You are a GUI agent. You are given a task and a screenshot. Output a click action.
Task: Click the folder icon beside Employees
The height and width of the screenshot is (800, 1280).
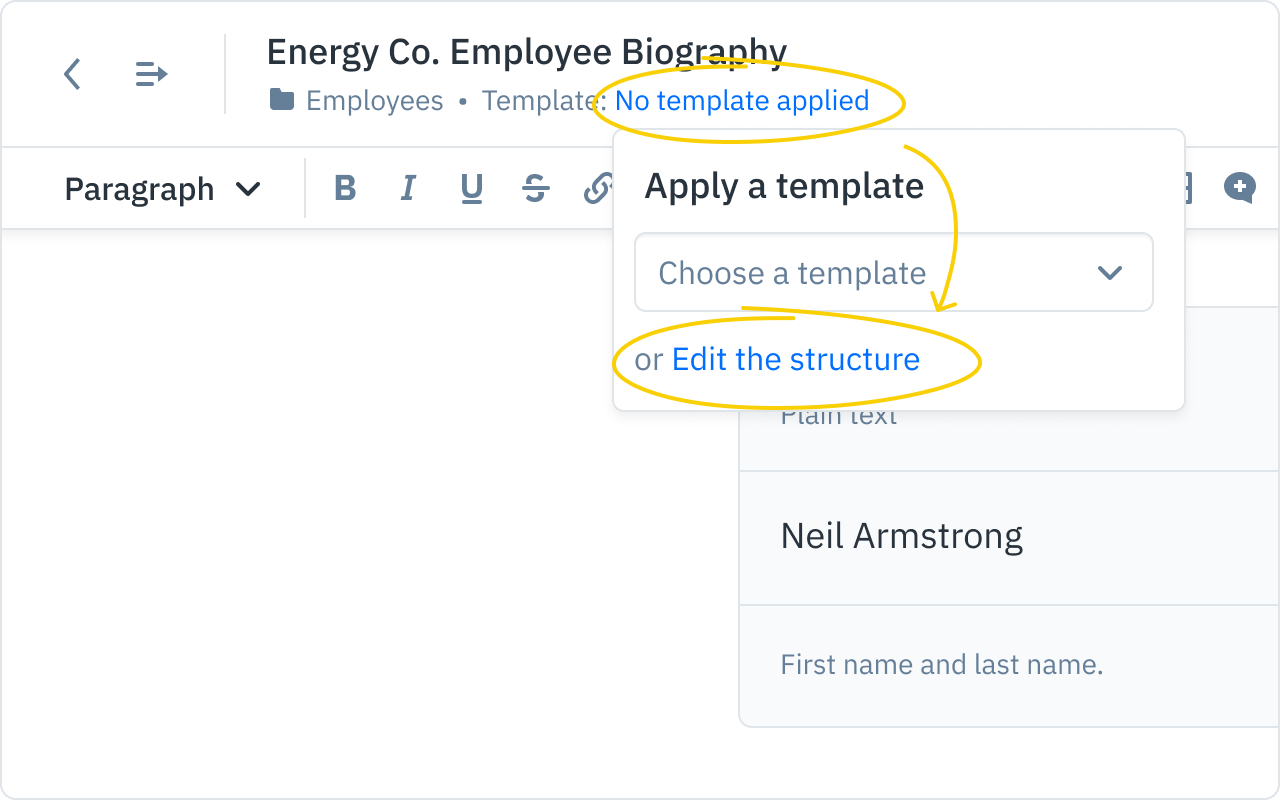(x=282, y=100)
